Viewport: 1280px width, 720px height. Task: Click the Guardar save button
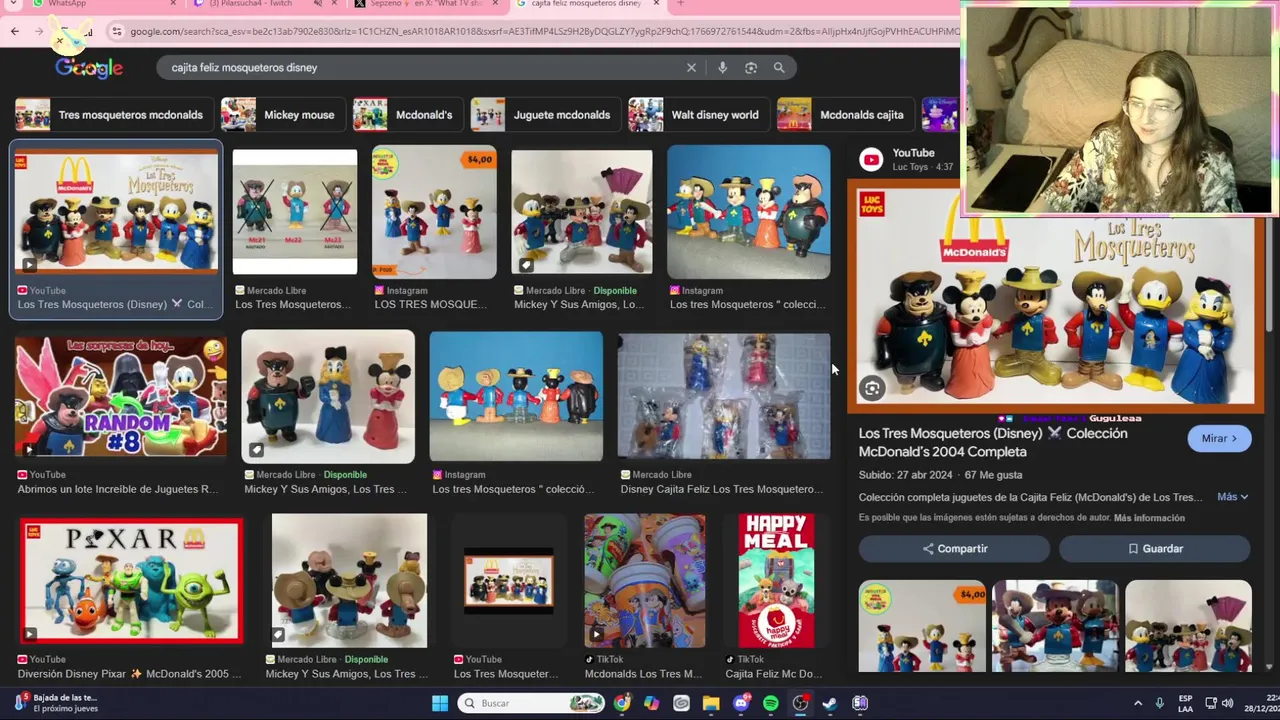1155,548
